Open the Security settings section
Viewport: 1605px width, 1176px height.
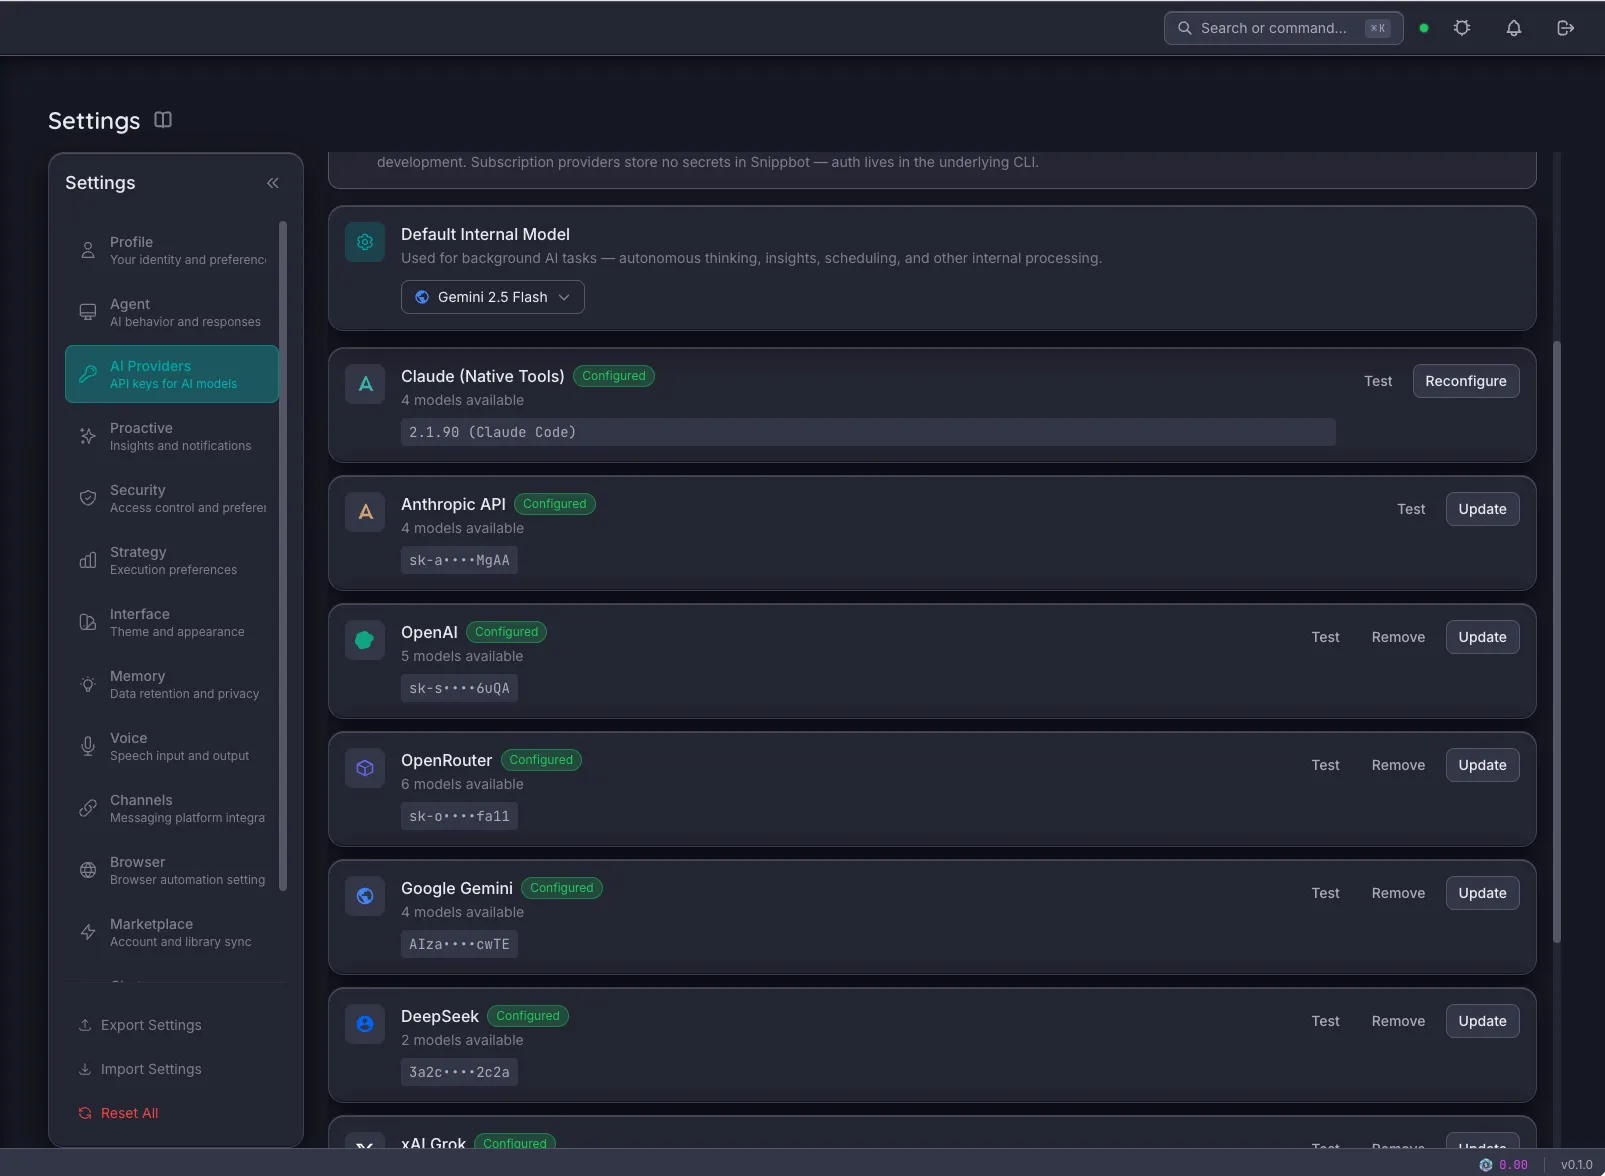coord(172,498)
